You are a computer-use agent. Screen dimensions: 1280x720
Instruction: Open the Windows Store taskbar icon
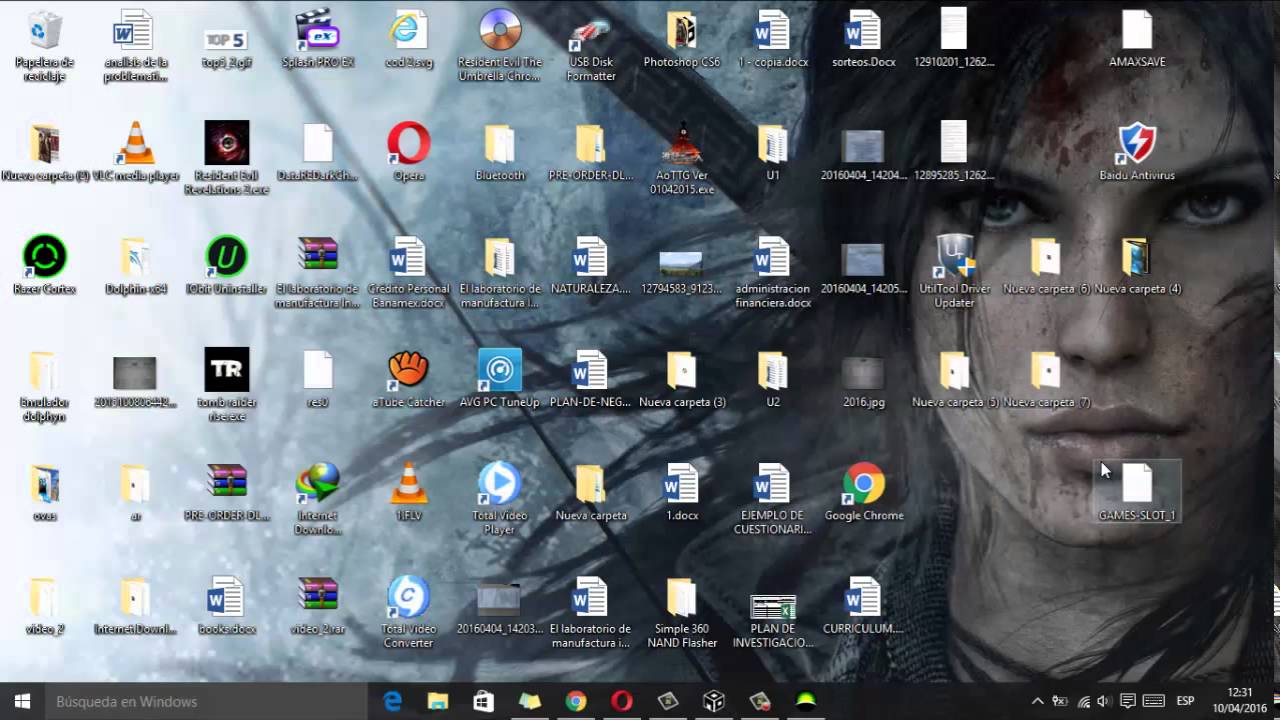coord(484,701)
